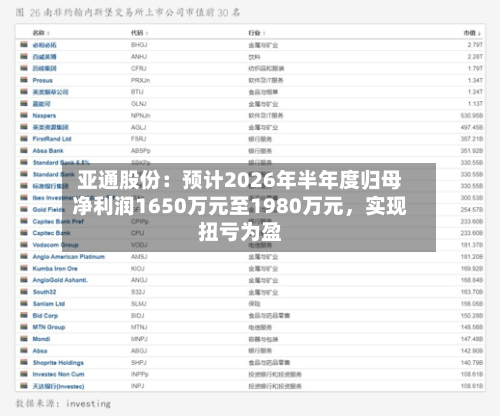Click the flag icon beside Sanlam Ltd
The width and height of the screenshot is (500, 416).
pyautogui.click(x=24, y=303)
